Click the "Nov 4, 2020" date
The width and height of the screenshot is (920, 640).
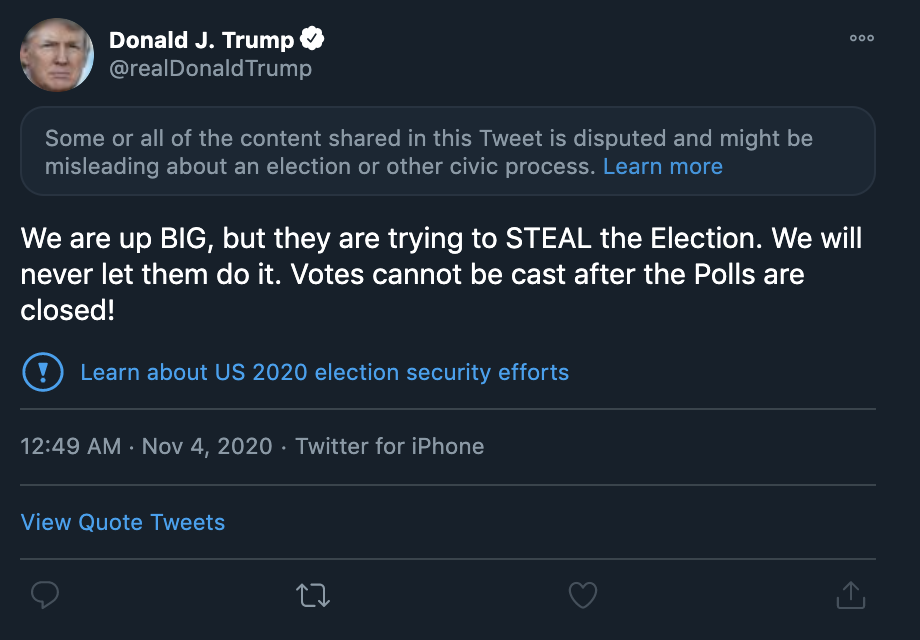[x=207, y=446]
